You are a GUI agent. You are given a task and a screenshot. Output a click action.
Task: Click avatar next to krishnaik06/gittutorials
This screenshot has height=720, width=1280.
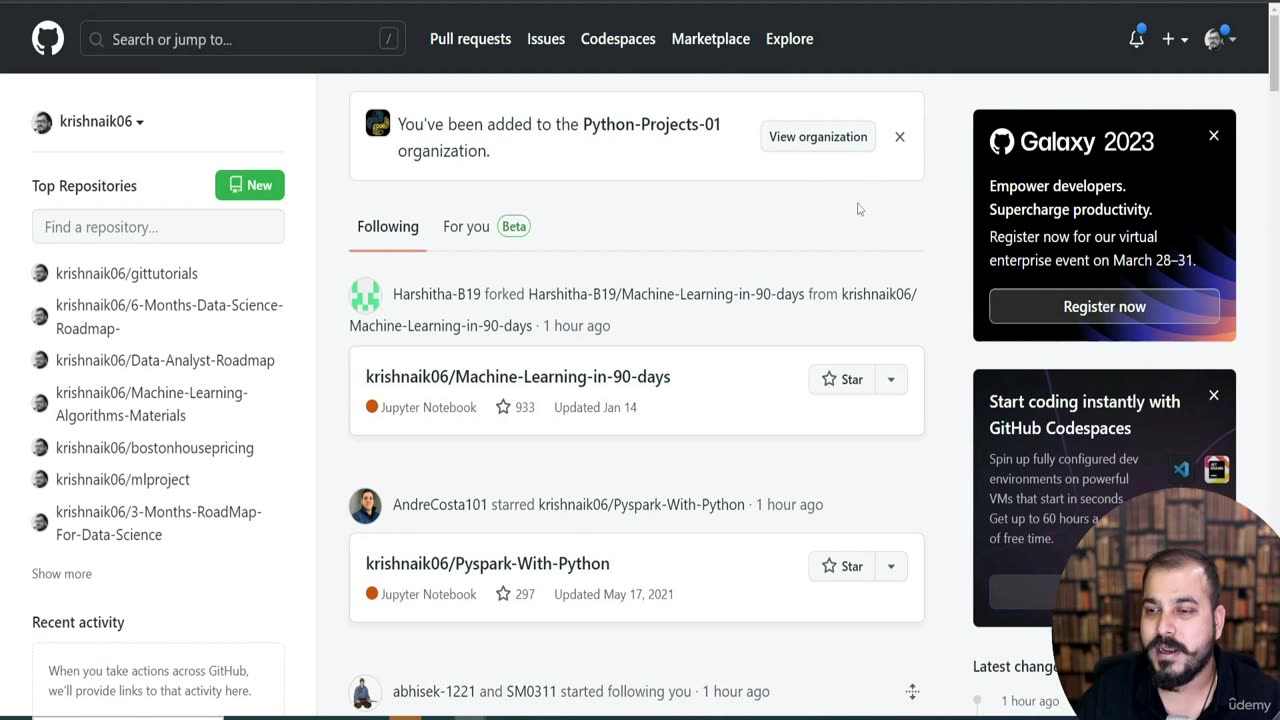40,273
